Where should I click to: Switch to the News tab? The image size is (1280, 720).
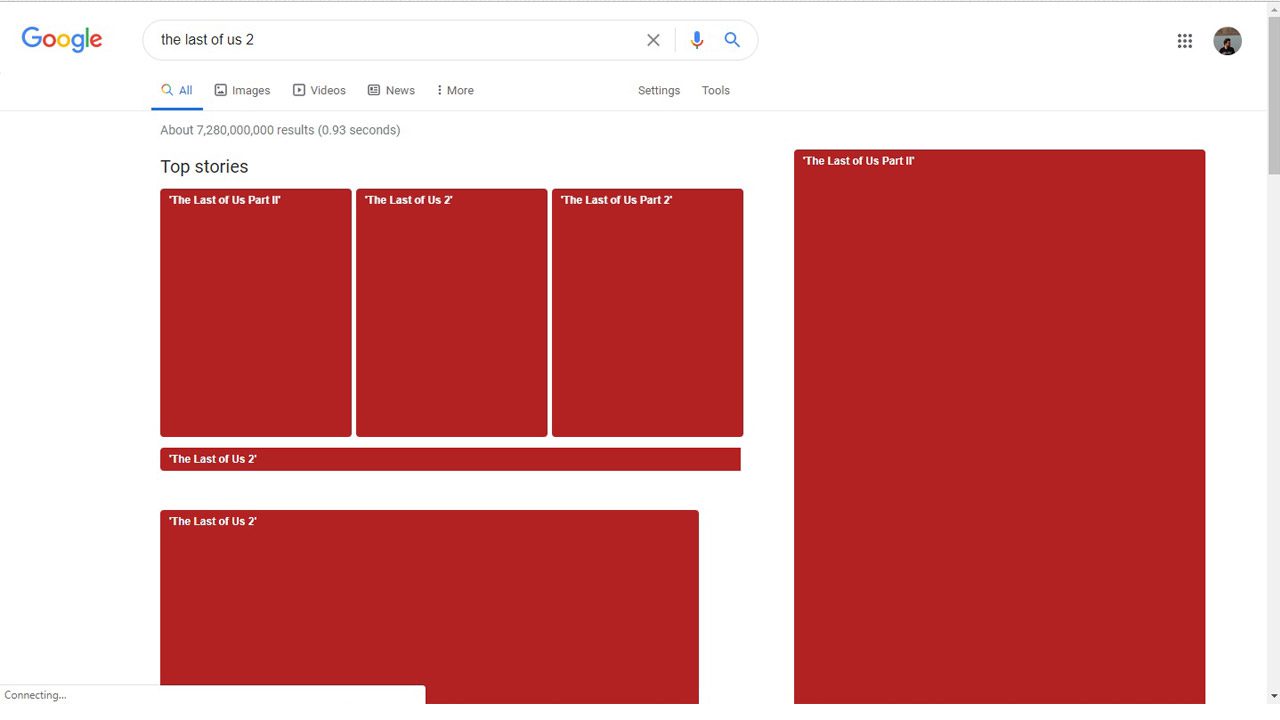391,90
